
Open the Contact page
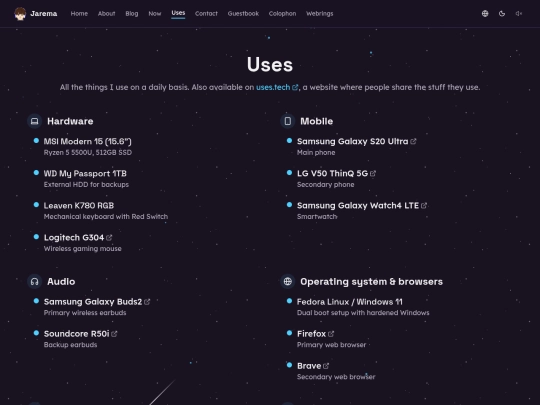(206, 14)
